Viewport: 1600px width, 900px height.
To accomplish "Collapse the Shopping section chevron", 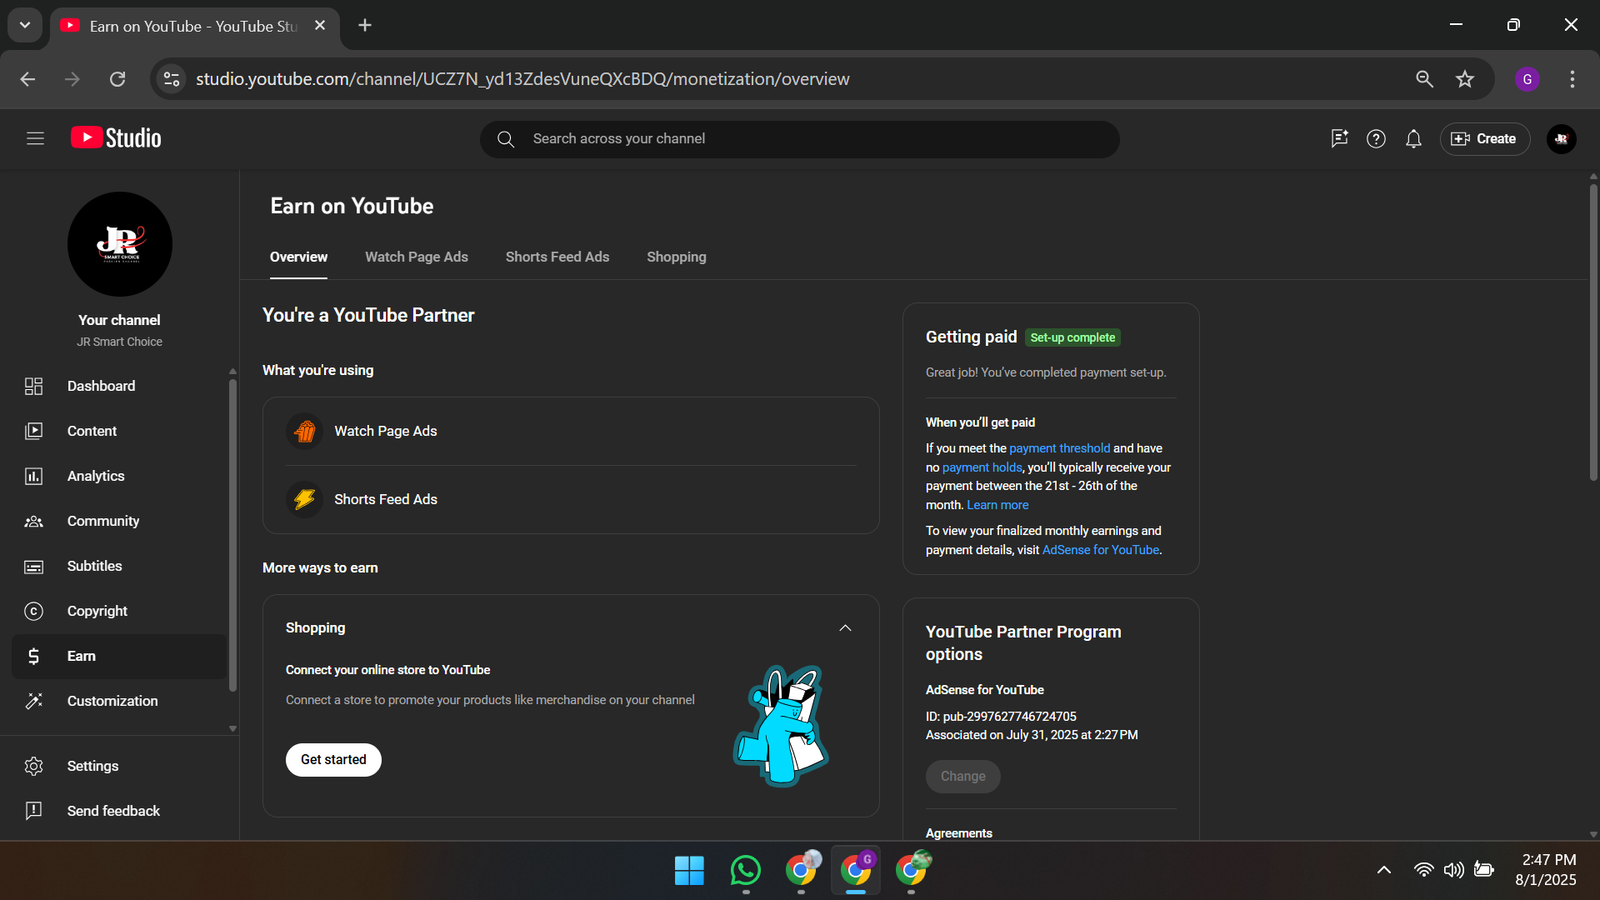I will pos(845,628).
